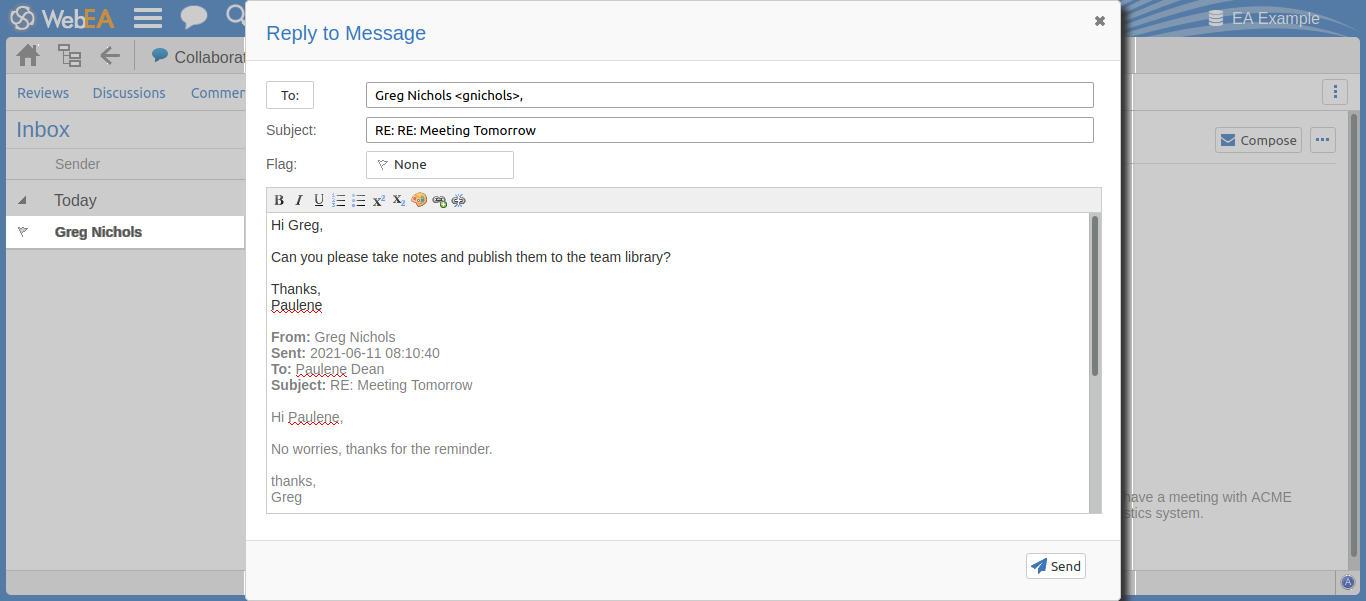Apply superscript formatting
This screenshot has width=1366, height=601.
[x=379, y=200]
